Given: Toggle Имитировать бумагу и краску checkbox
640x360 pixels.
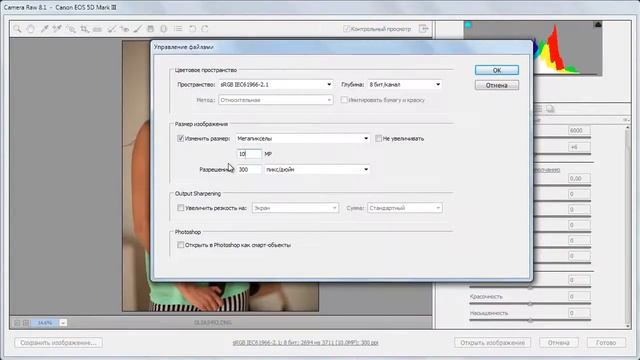Looking at the screenshot, I should [344, 100].
